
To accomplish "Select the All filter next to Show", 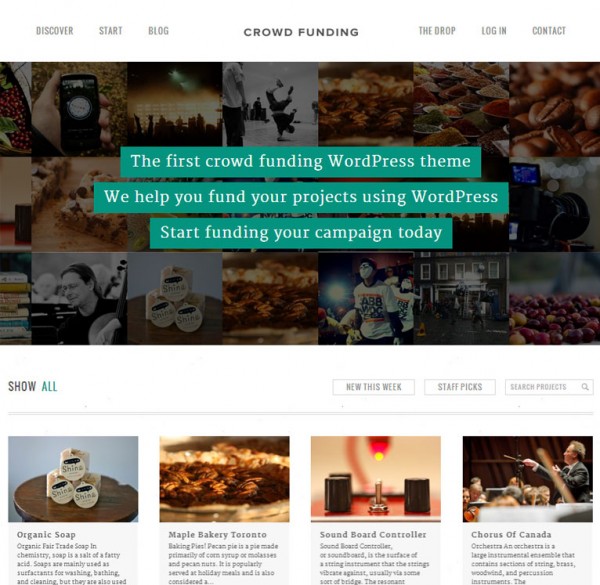I will 49,386.
